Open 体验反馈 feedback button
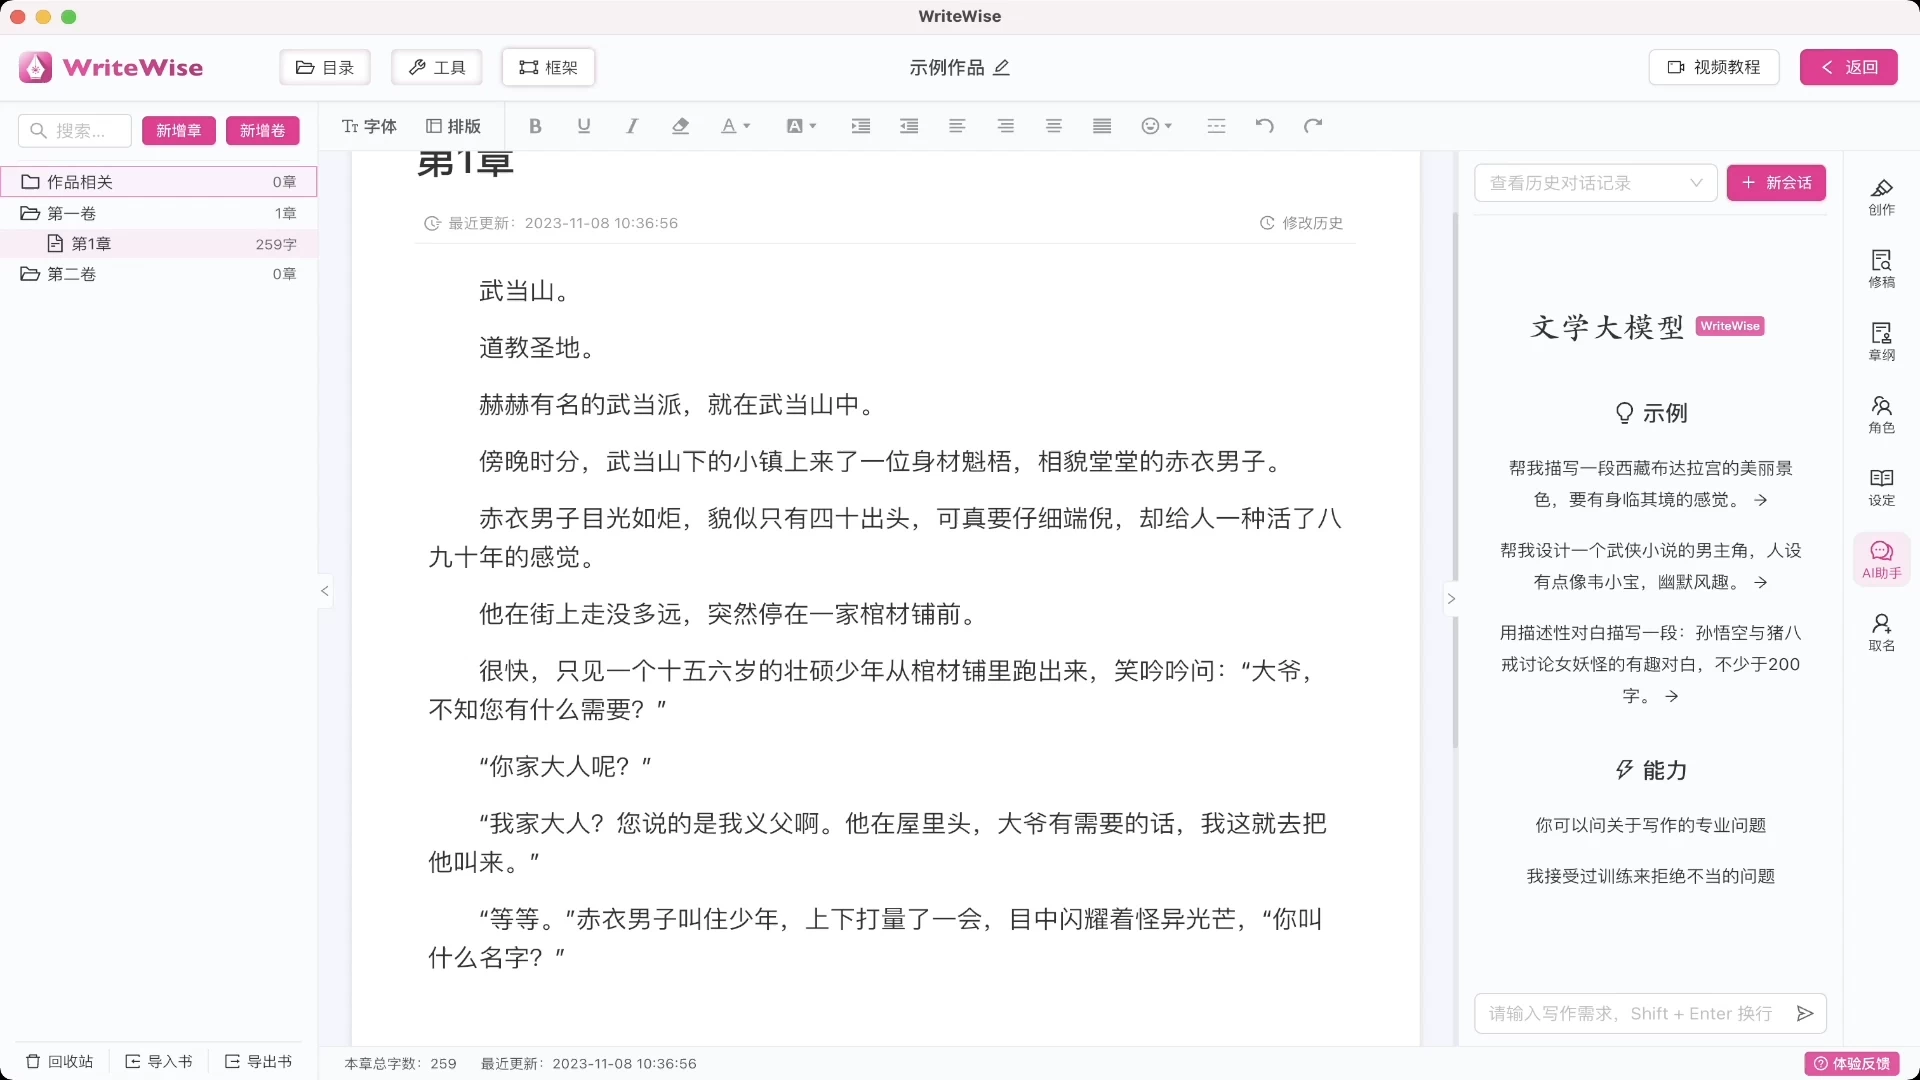 1852,1064
